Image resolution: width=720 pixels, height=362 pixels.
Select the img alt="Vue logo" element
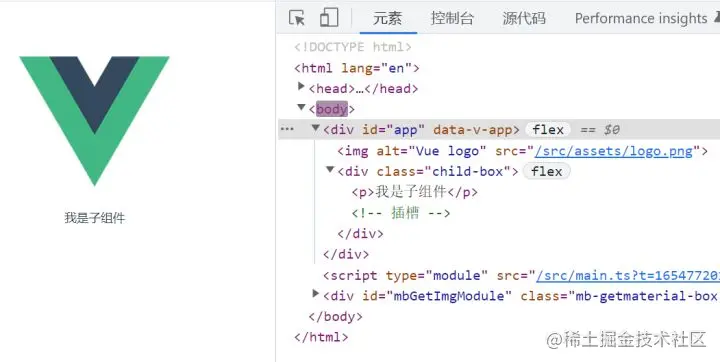[x=523, y=151]
